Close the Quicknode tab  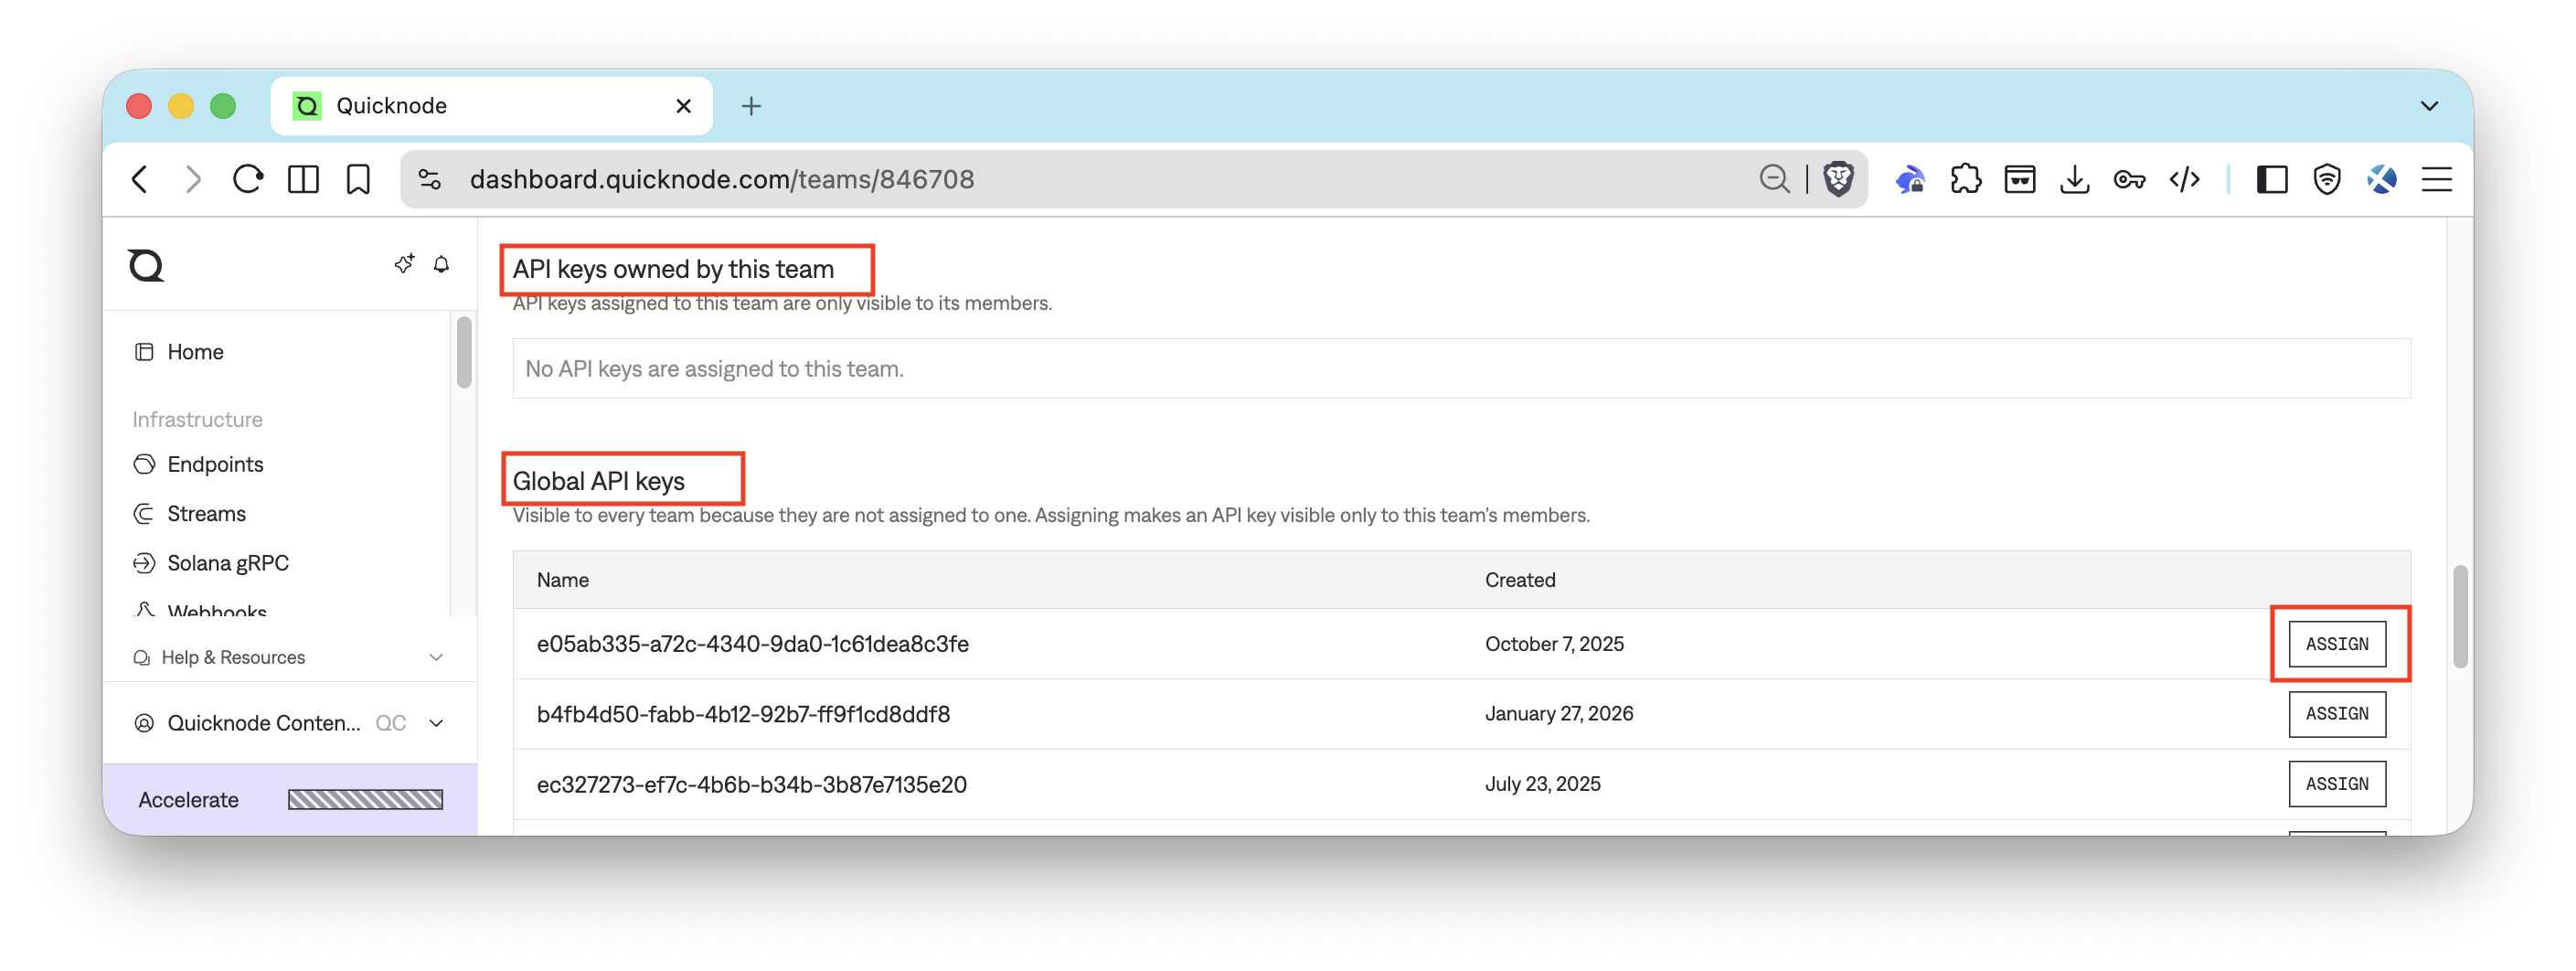click(x=683, y=105)
